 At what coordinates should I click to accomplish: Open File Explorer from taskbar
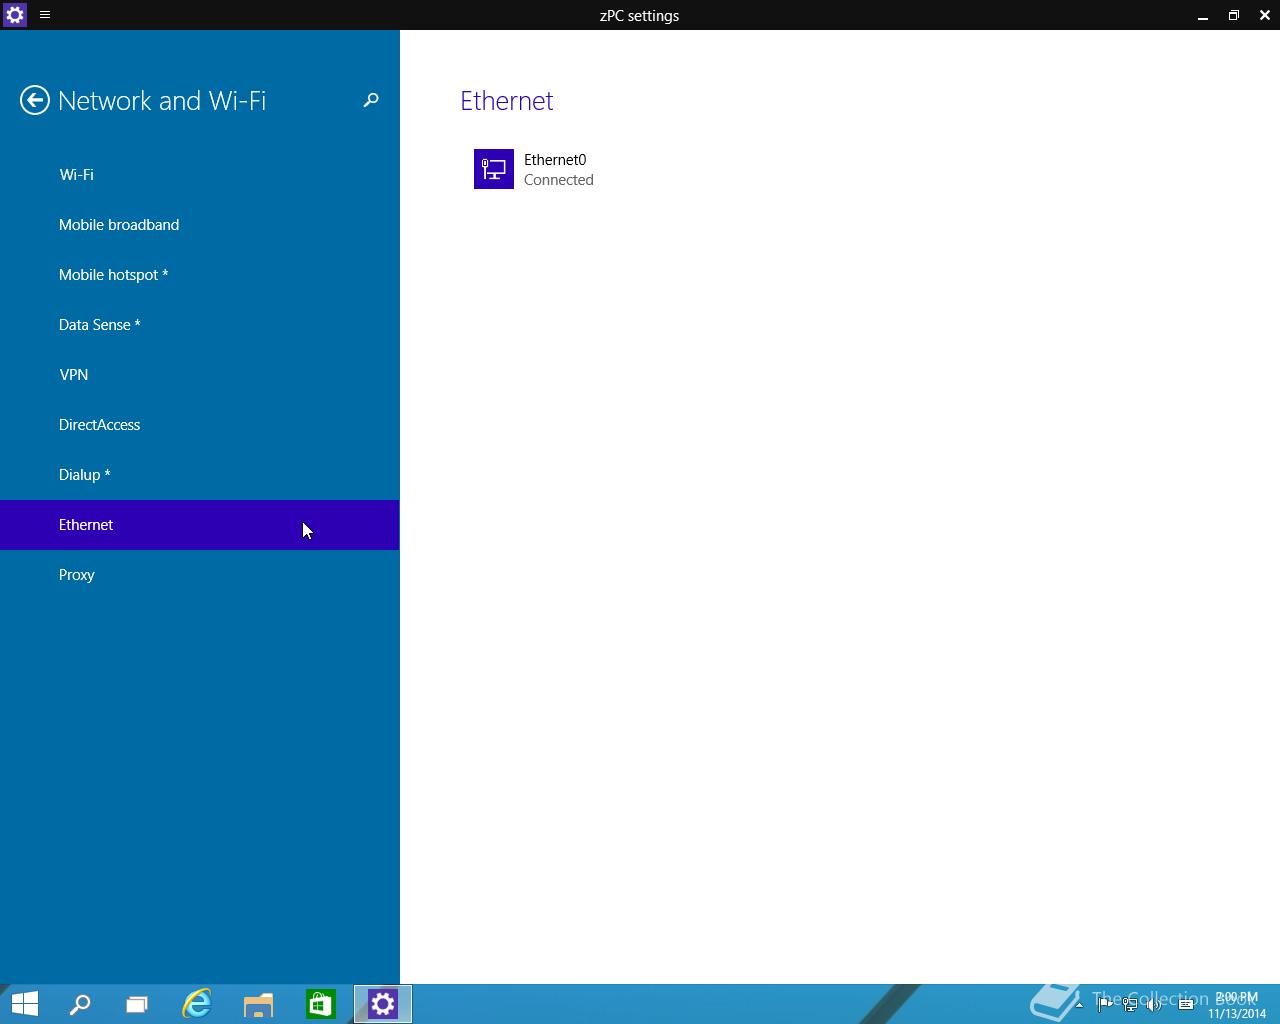pos(258,1004)
